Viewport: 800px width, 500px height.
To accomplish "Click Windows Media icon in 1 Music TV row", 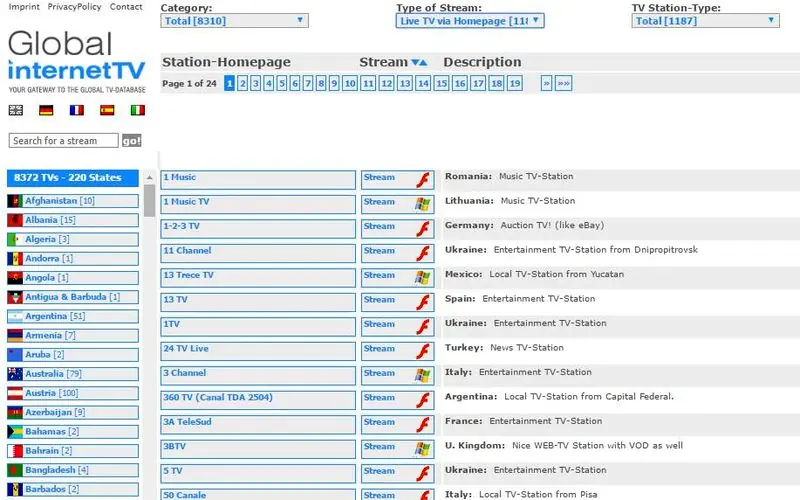I will click(422, 205).
